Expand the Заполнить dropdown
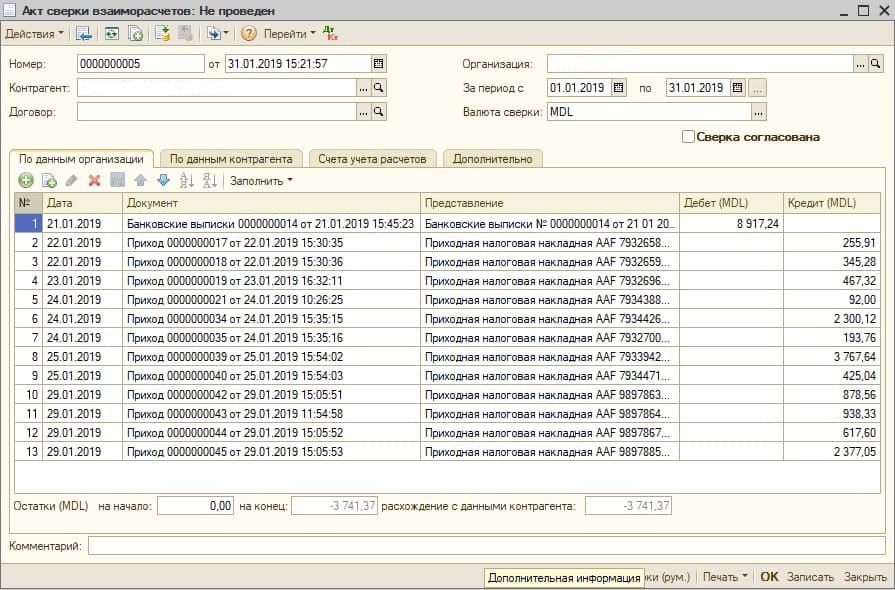This screenshot has height=590, width=895. click(x=261, y=181)
